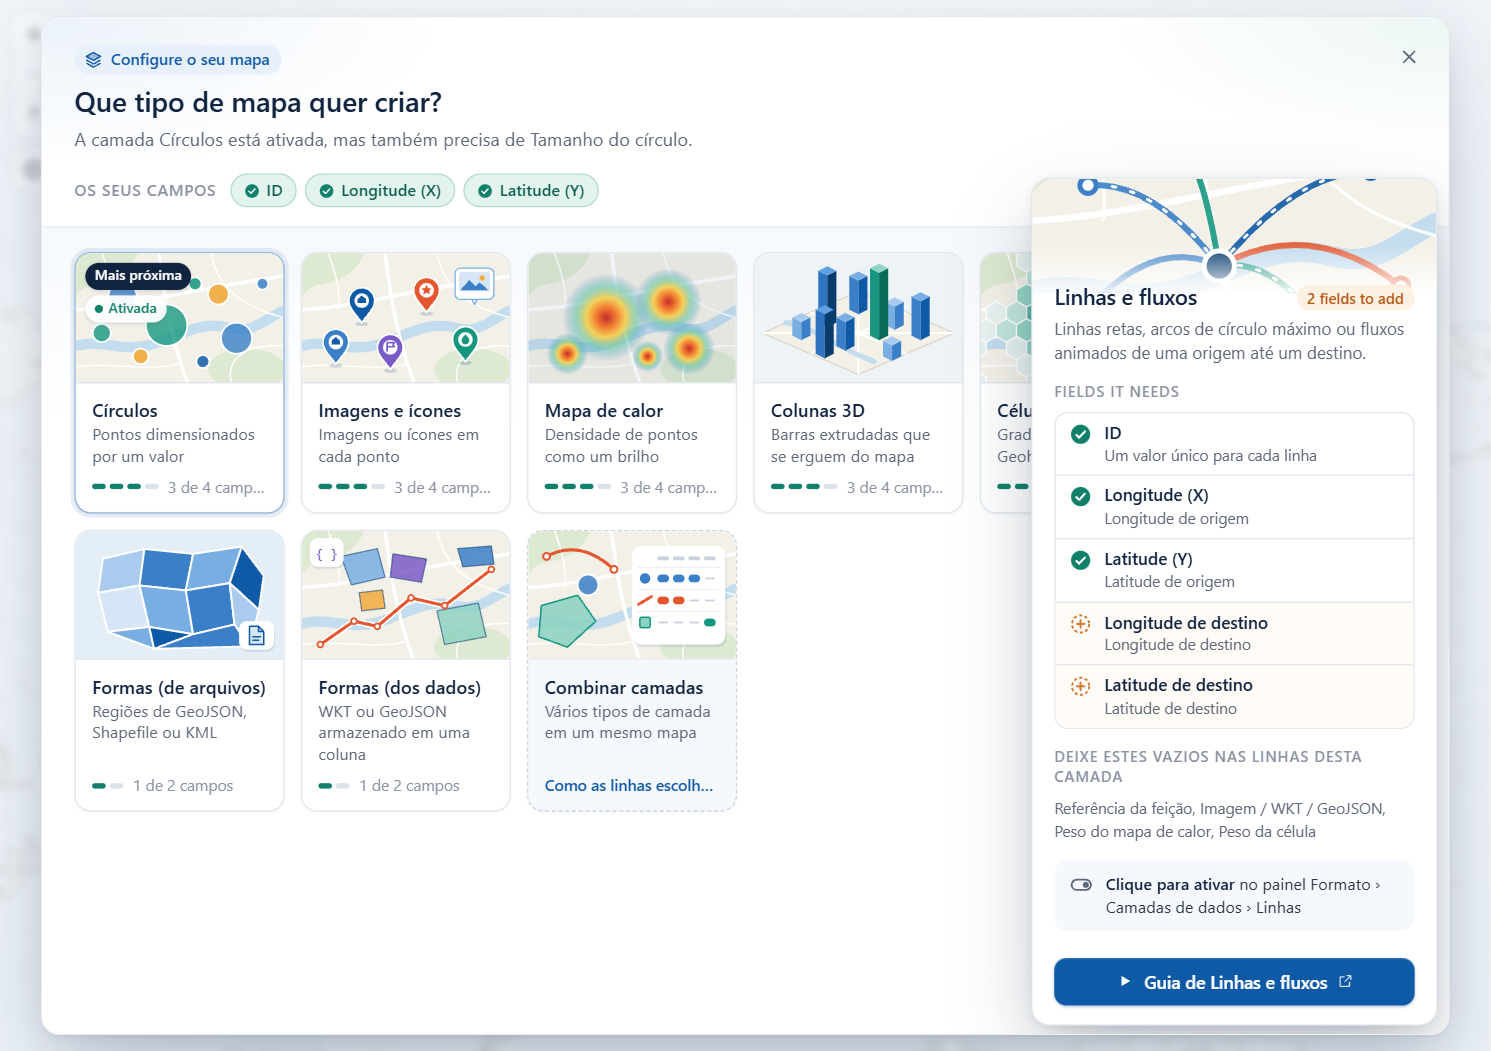This screenshot has height=1051, width=1491.
Task: Click the green check beside ID field row
Action: point(1081,434)
